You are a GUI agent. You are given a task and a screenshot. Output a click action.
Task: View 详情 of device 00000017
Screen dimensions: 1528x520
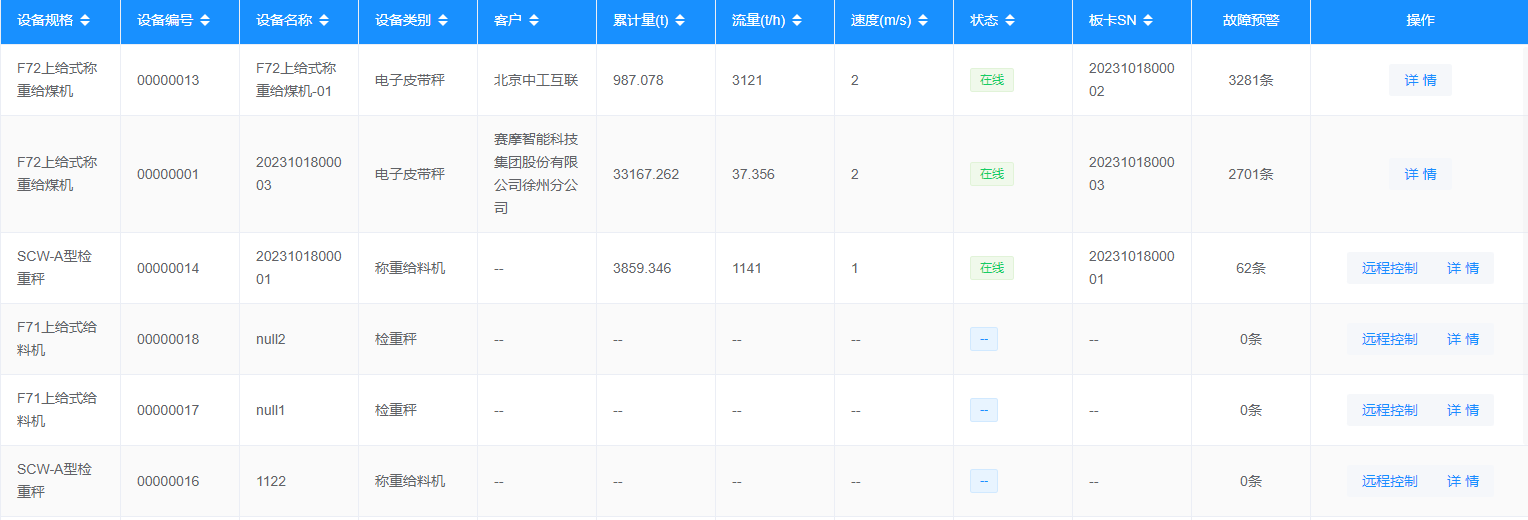coord(1462,410)
